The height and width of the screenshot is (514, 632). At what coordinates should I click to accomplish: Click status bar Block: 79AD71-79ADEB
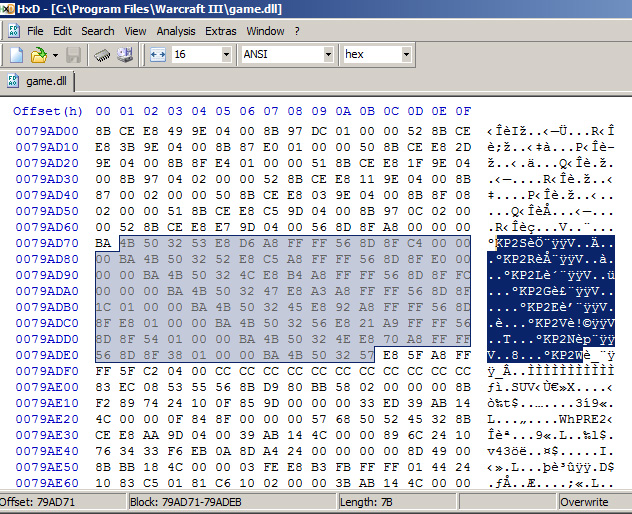click(186, 502)
